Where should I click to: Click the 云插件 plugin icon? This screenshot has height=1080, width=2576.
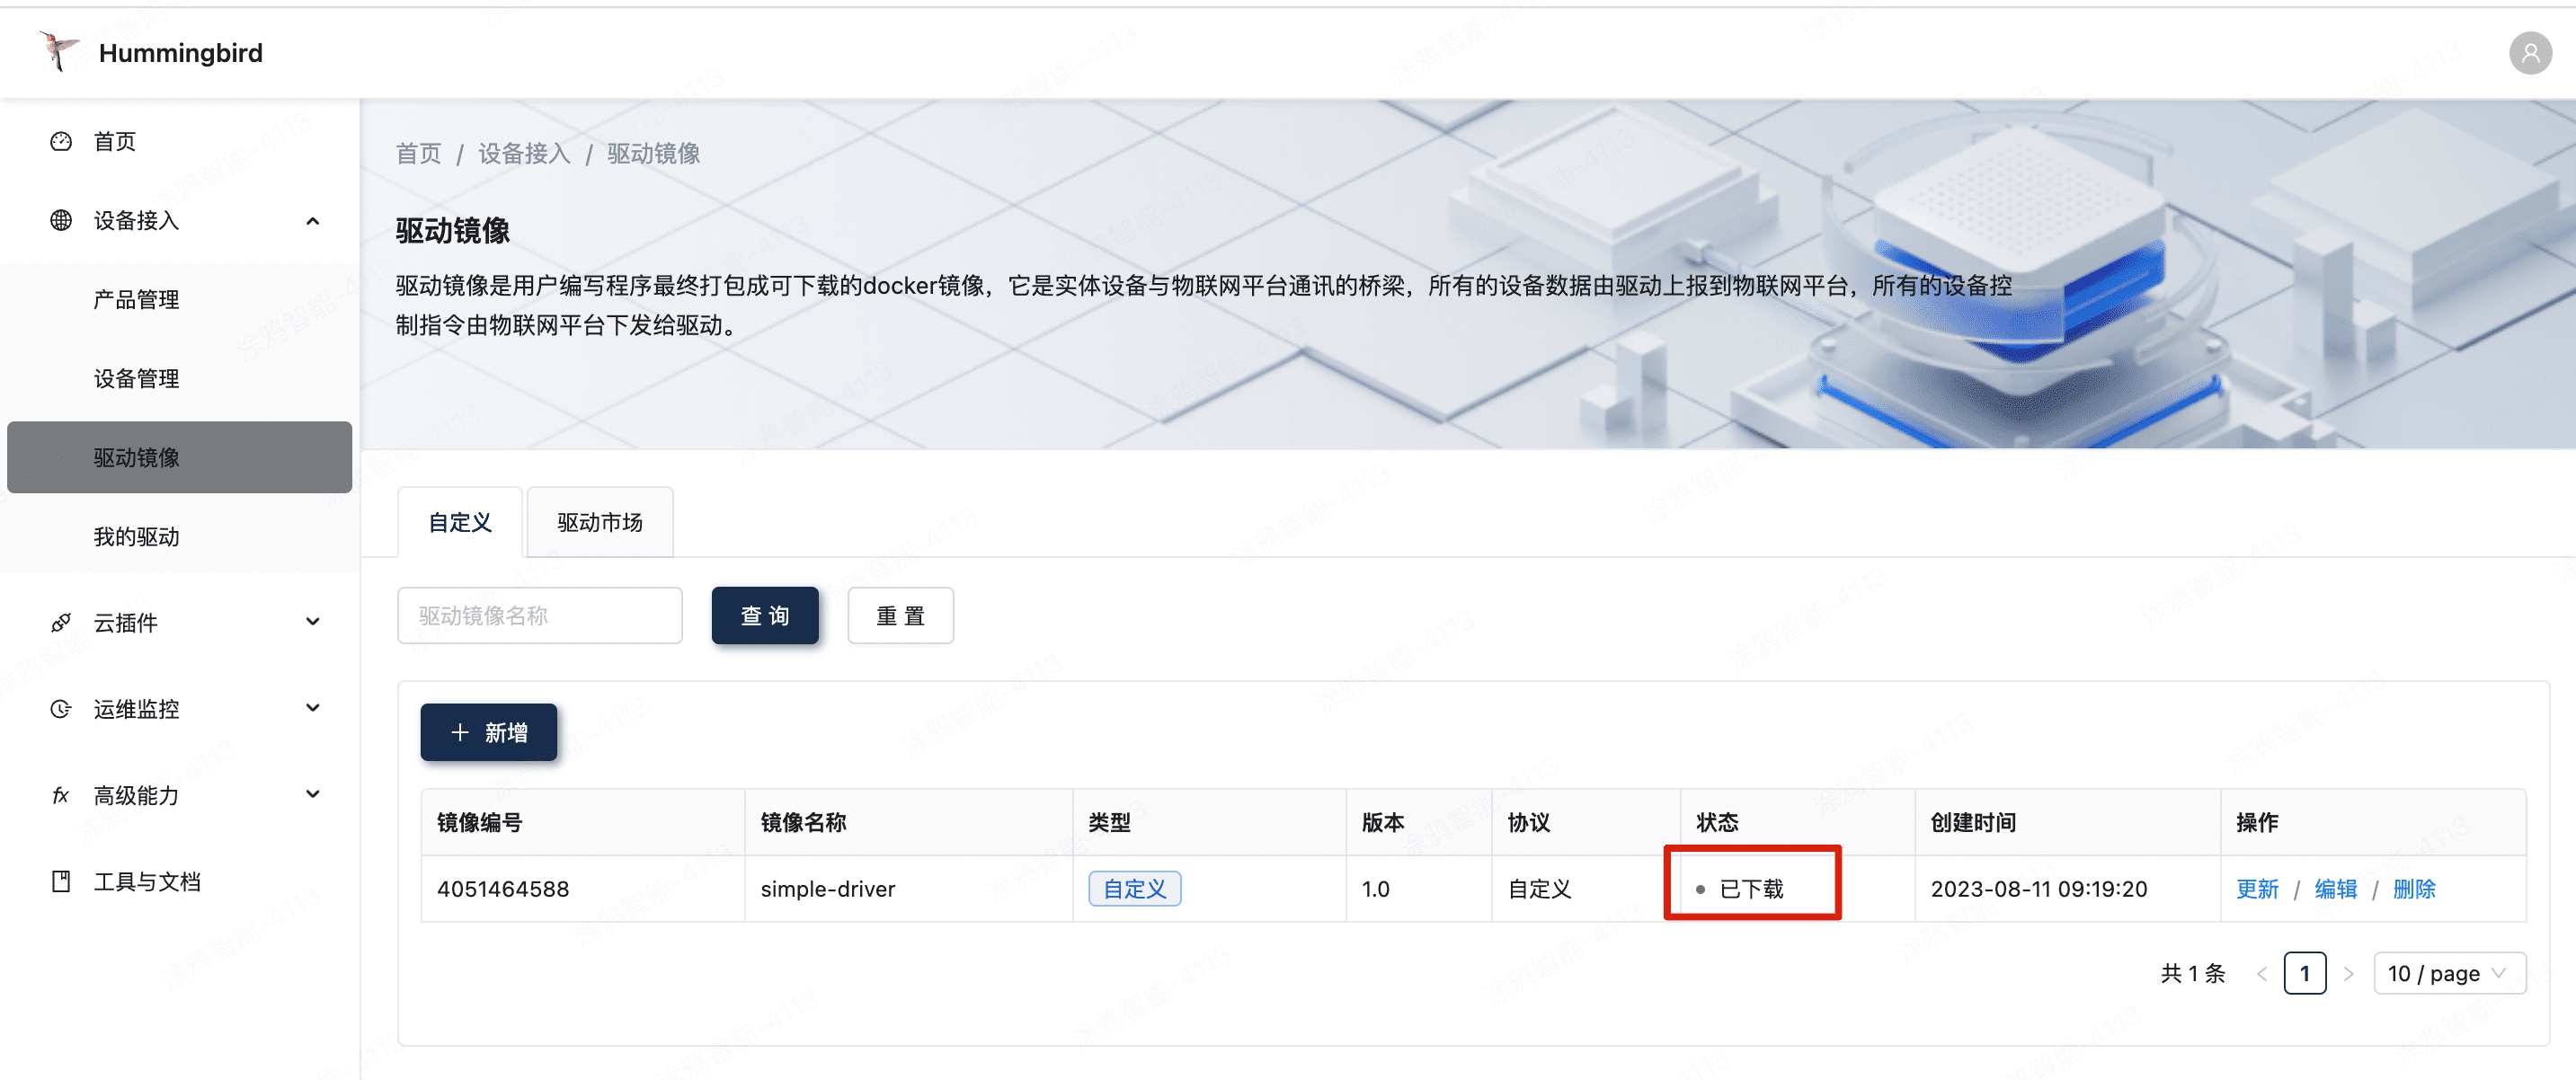click(61, 623)
